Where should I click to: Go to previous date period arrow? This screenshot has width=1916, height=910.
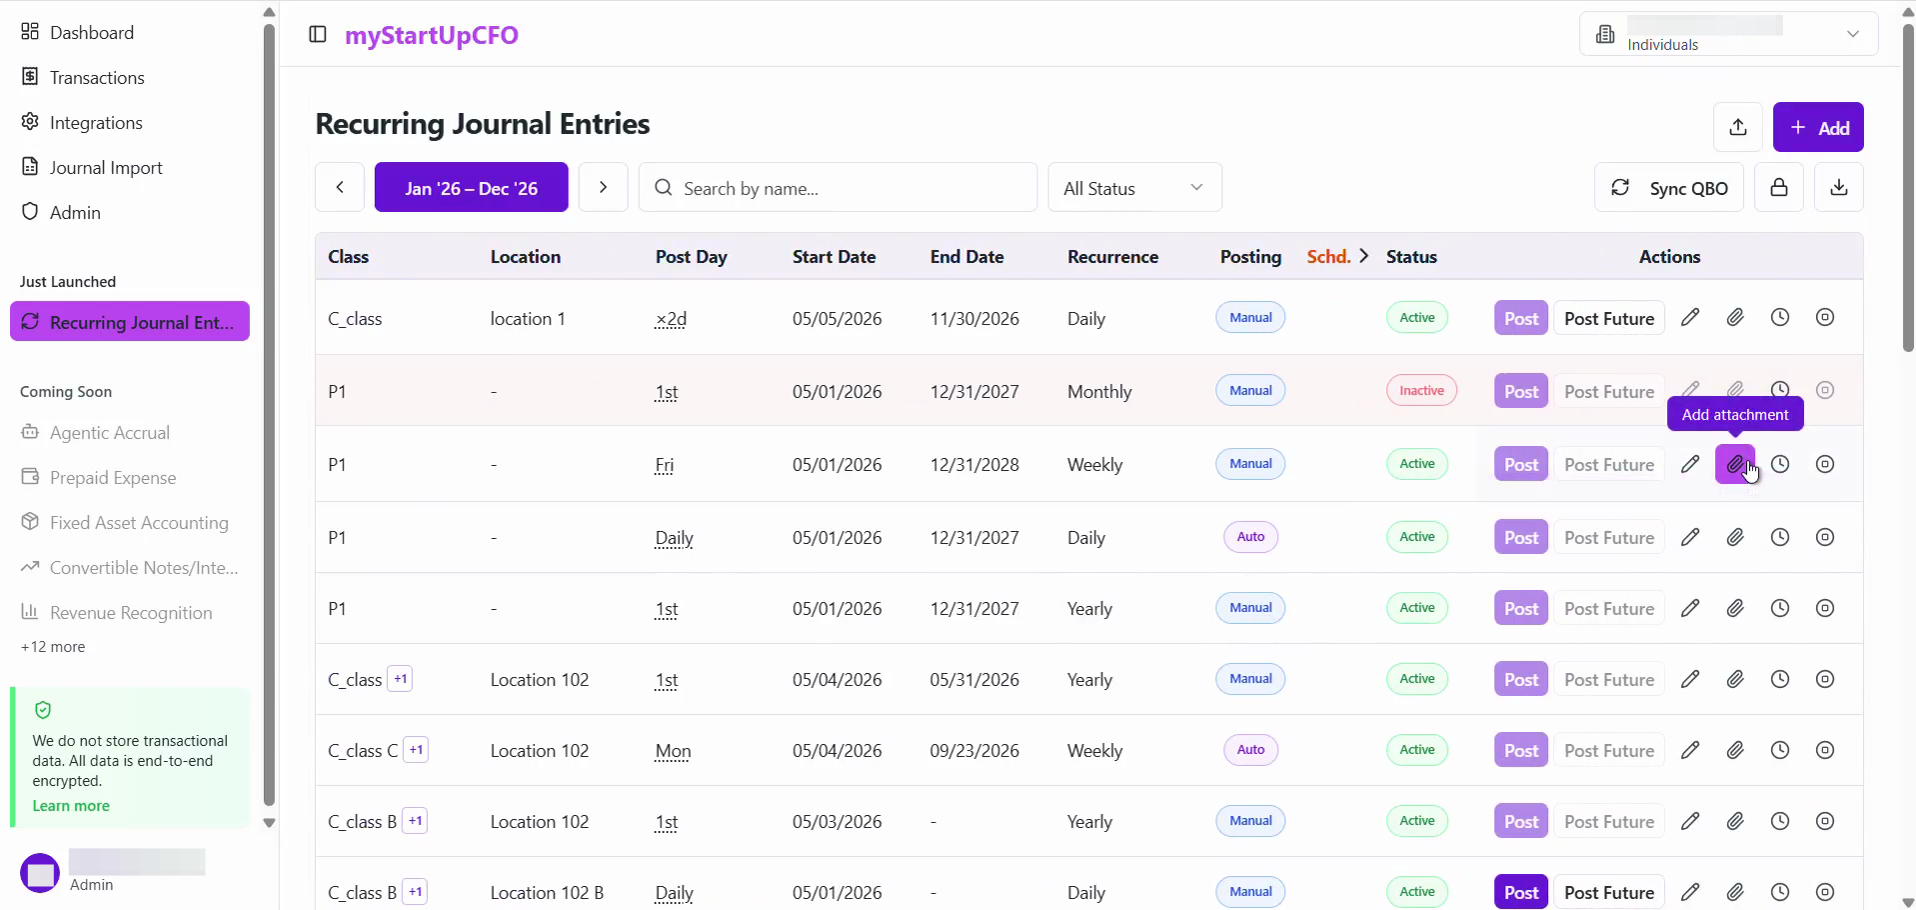click(340, 187)
